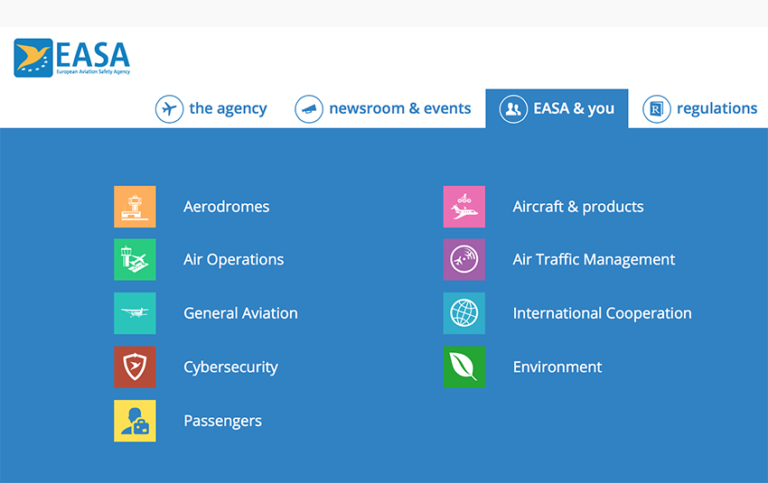Click the purple Air Traffic Management icon
This screenshot has width=768, height=483.
[x=464, y=260]
